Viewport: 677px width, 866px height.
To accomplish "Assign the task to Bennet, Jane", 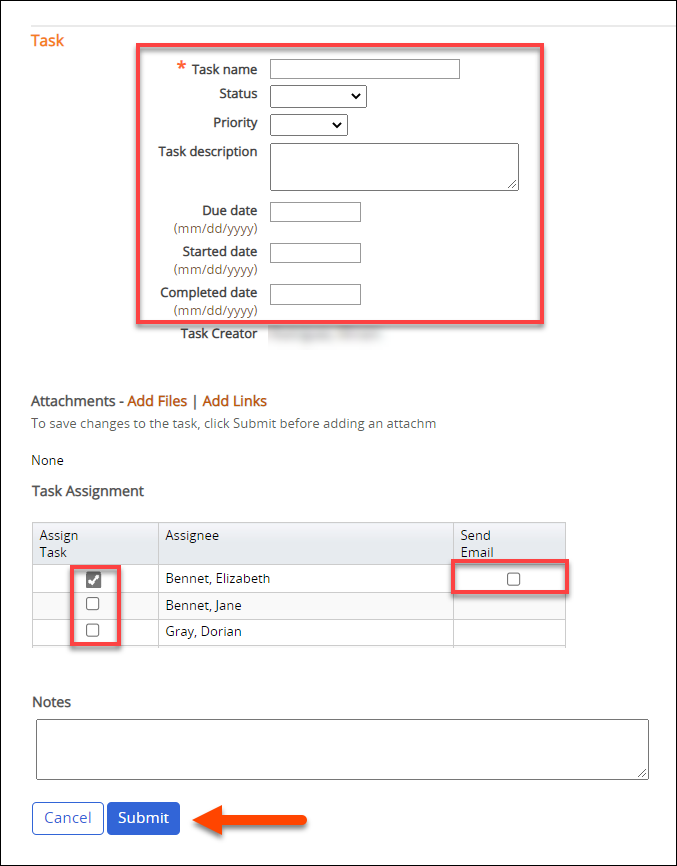I will click(93, 604).
